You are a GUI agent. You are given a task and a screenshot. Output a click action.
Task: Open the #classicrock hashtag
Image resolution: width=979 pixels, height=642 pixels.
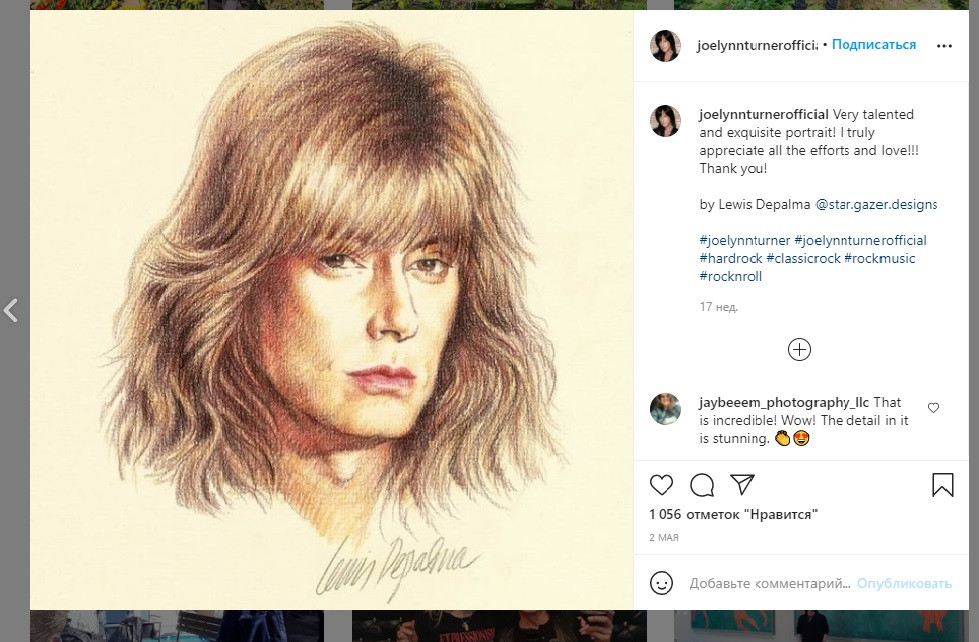[803, 258]
